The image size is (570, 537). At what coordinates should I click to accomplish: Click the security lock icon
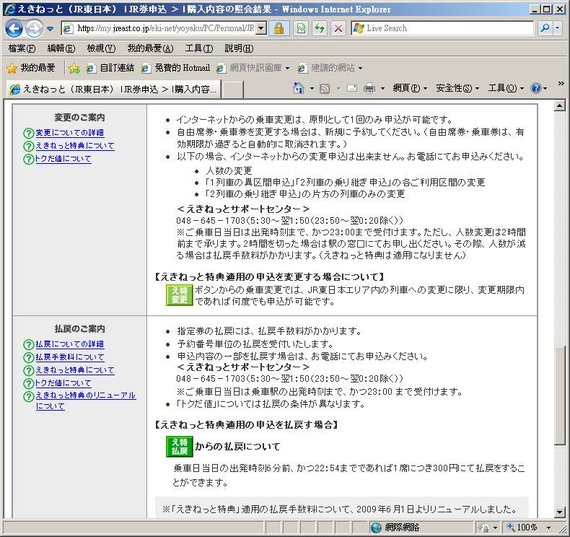tap(279, 28)
